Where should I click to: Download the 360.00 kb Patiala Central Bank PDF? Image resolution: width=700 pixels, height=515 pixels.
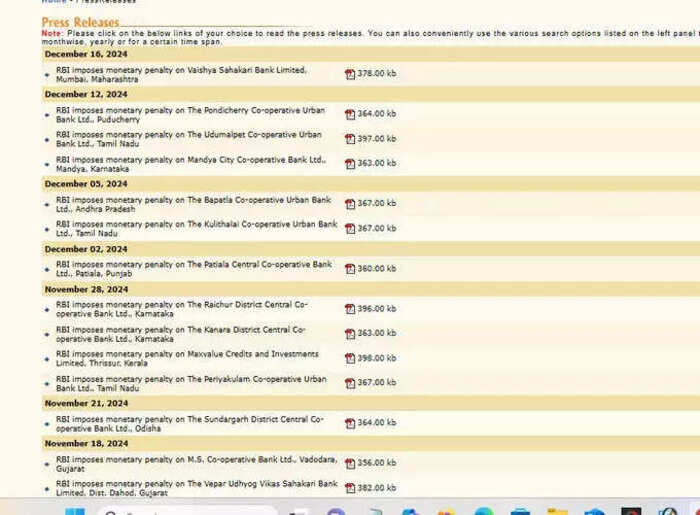coord(350,269)
